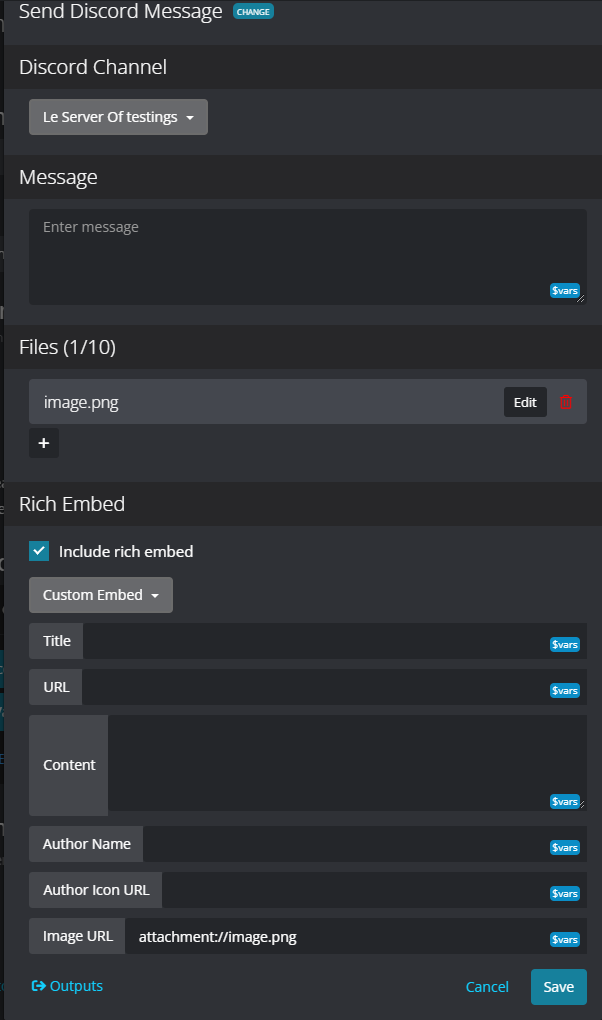Open $vars picker for the Message field
Image resolution: width=602 pixels, height=1020 pixels.
click(x=565, y=290)
